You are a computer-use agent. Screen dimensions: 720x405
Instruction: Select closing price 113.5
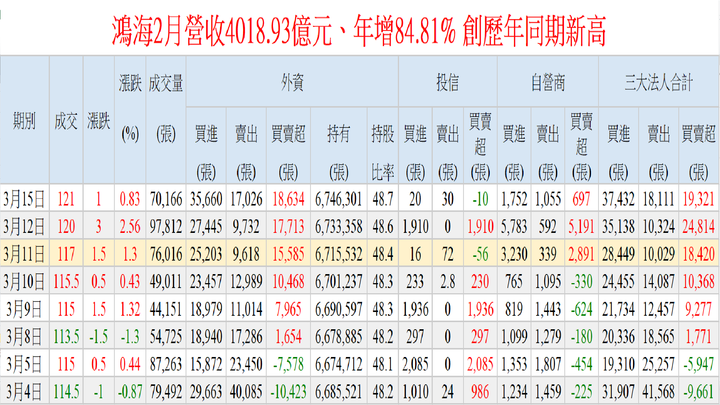(x=66, y=337)
